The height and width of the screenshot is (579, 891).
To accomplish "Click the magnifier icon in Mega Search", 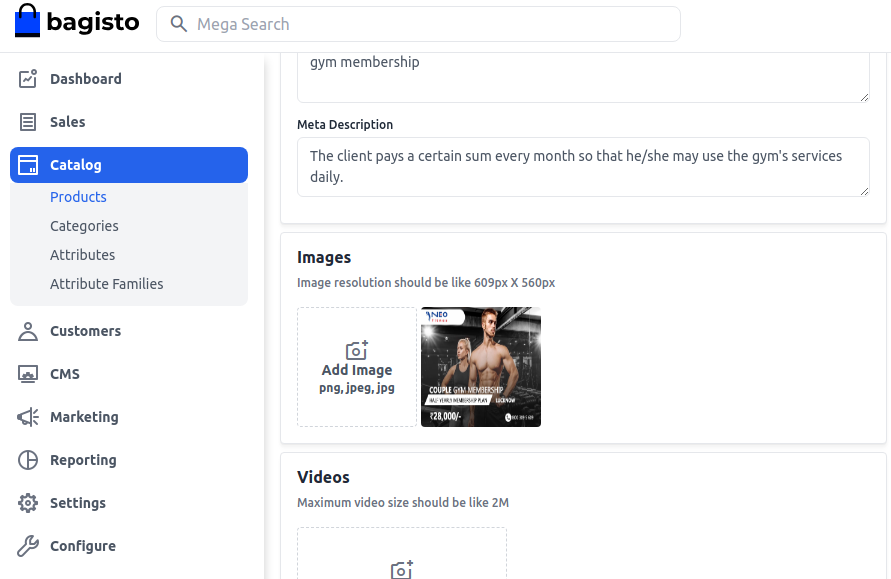I will (179, 24).
